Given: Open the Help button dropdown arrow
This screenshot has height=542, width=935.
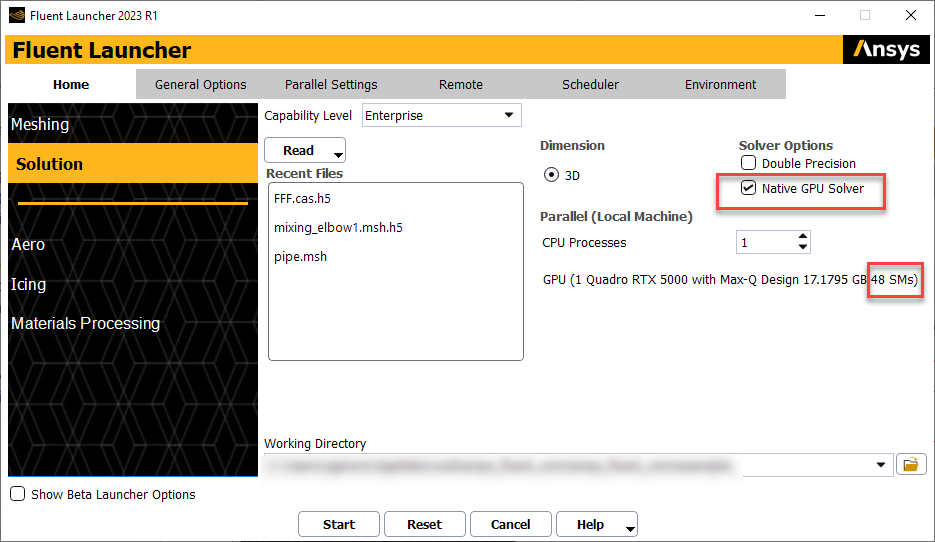Looking at the screenshot, I should coord(630,528).
